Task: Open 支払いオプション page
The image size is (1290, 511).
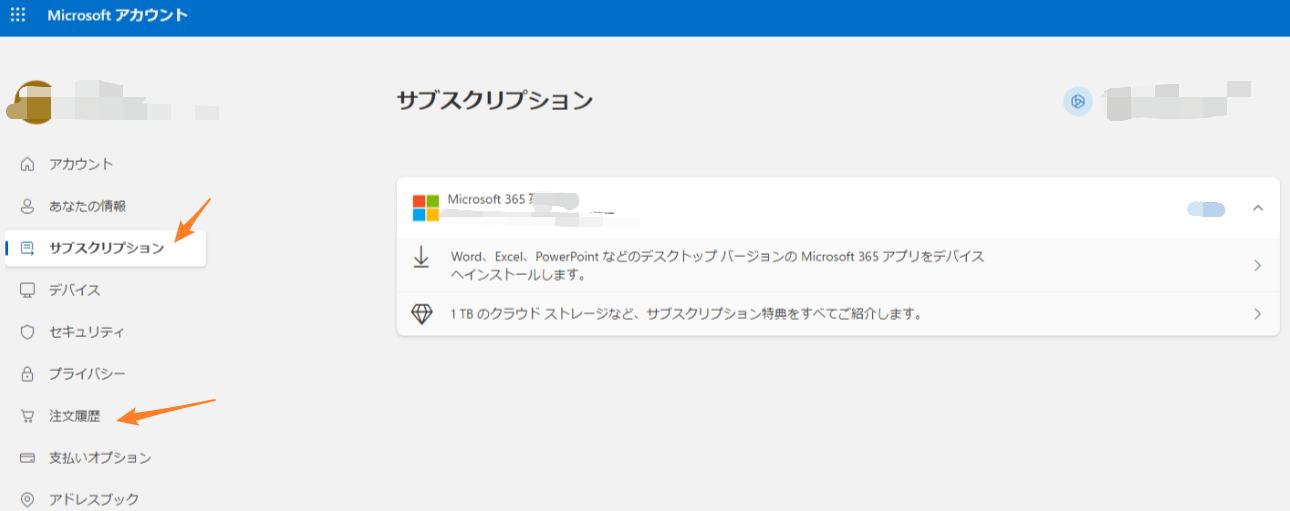Action: (x=100, y=458)
